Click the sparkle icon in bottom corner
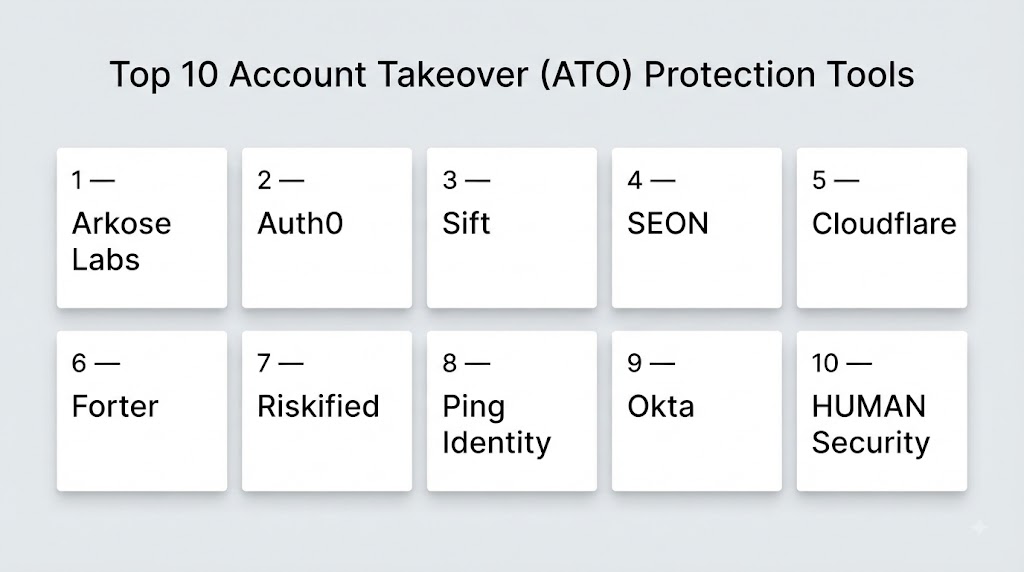 tap(980, 528)
